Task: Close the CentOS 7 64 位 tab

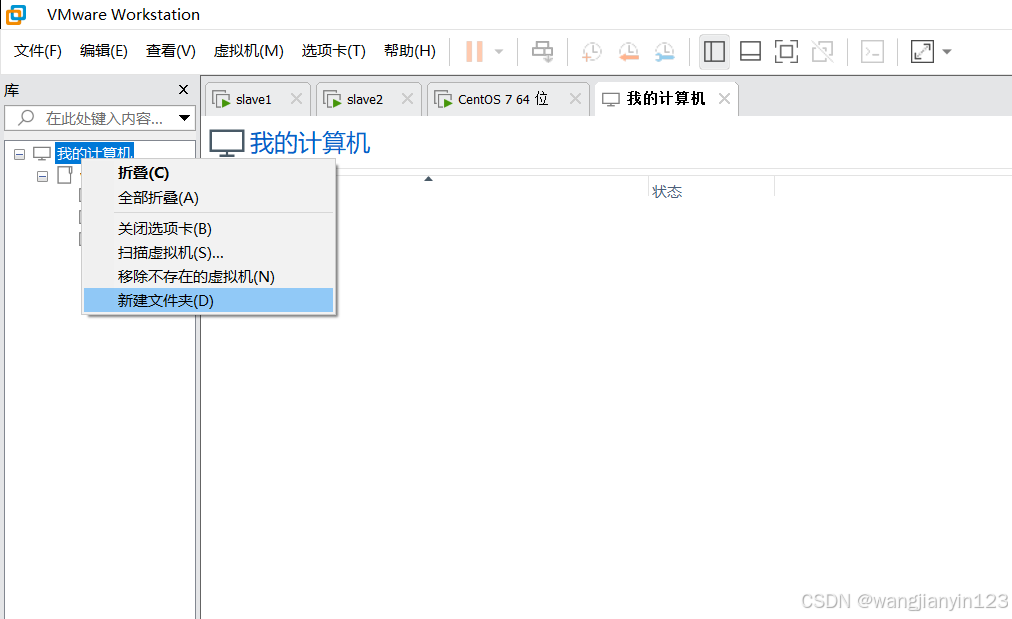Action: (575, 99)
